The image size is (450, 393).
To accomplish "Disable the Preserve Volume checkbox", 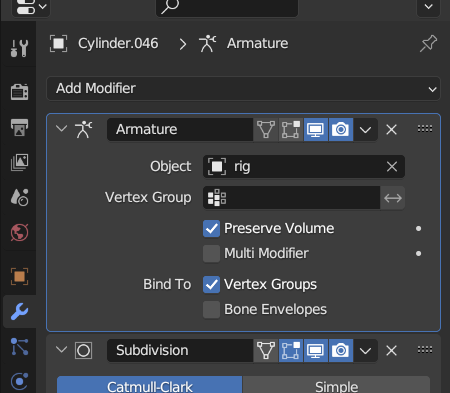I will click(211, 229).
